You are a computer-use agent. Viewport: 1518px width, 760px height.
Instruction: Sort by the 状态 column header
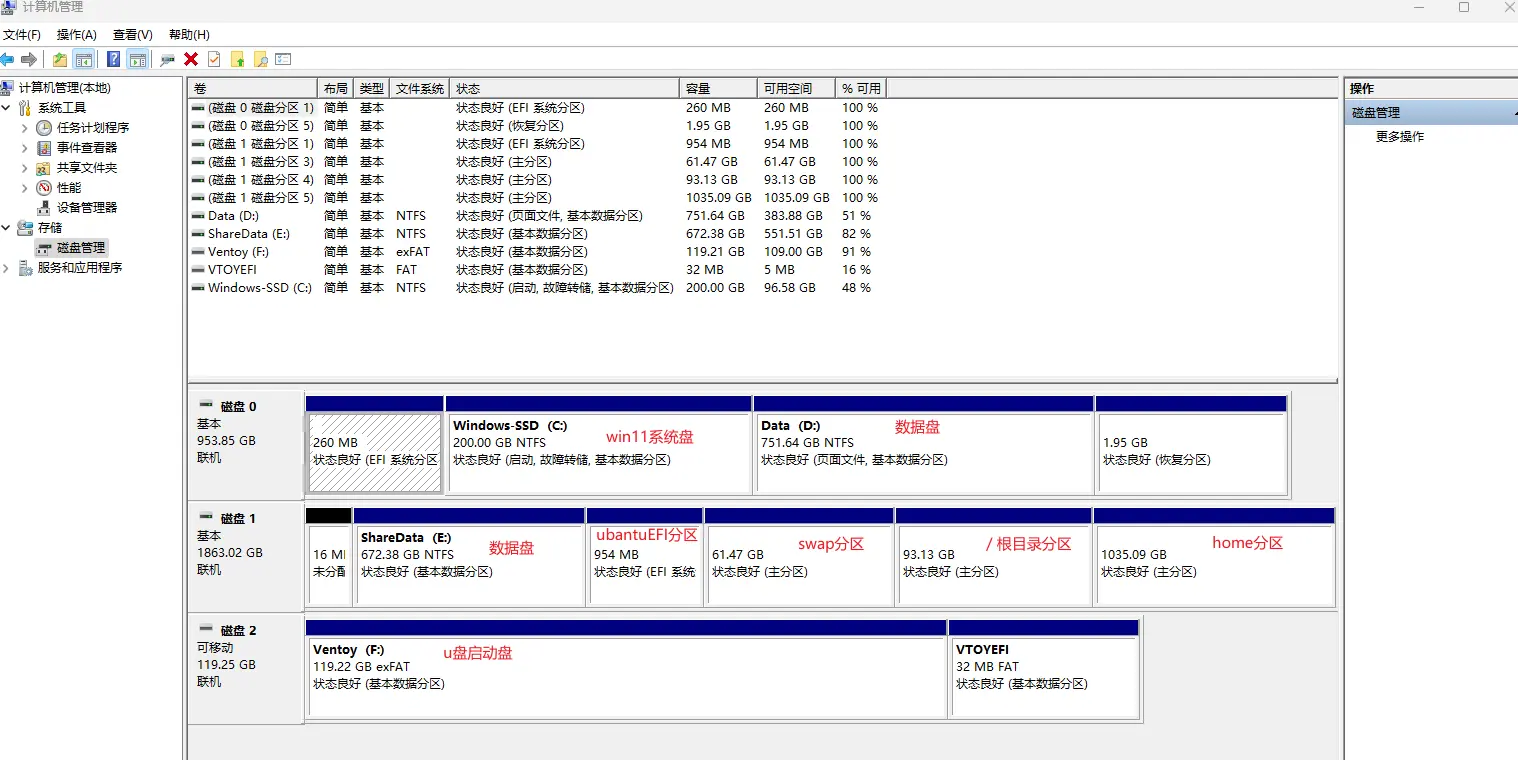[565, 89]
